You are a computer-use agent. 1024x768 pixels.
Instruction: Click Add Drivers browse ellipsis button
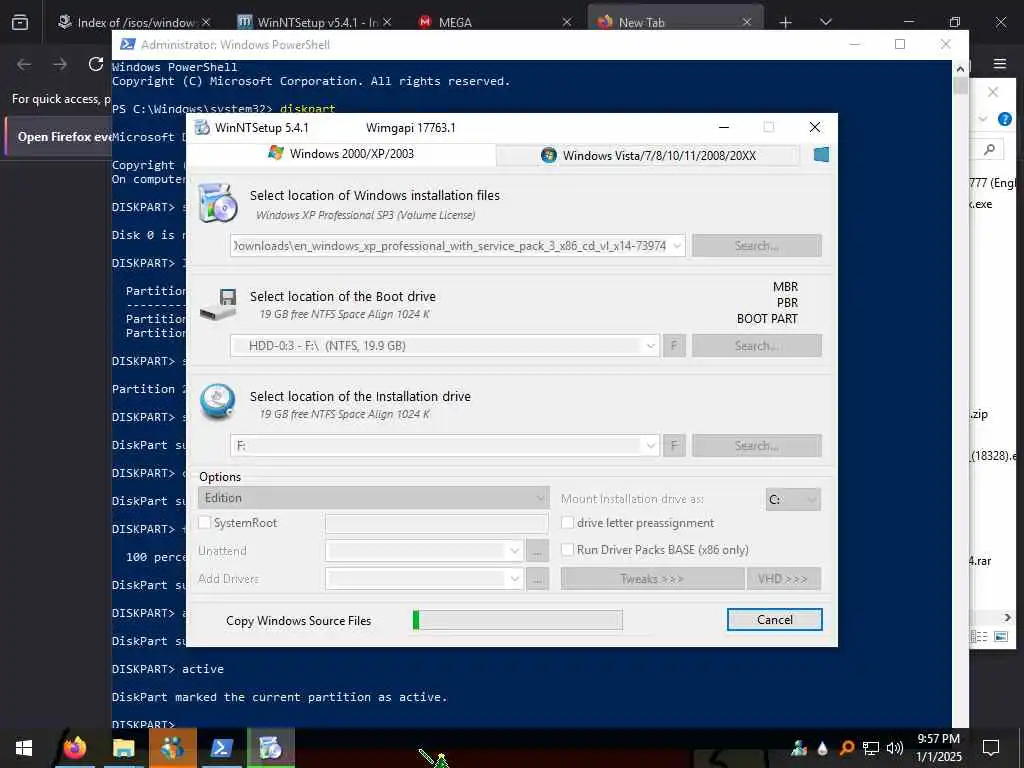[537, 579]
